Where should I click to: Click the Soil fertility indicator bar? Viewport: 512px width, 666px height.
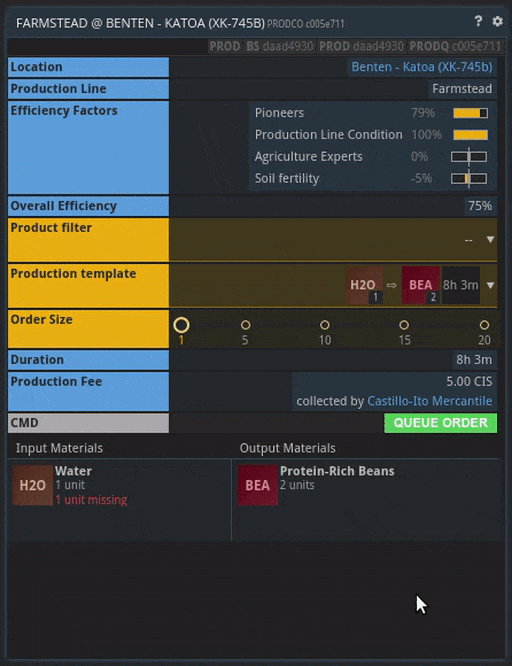tap(469, 178)
